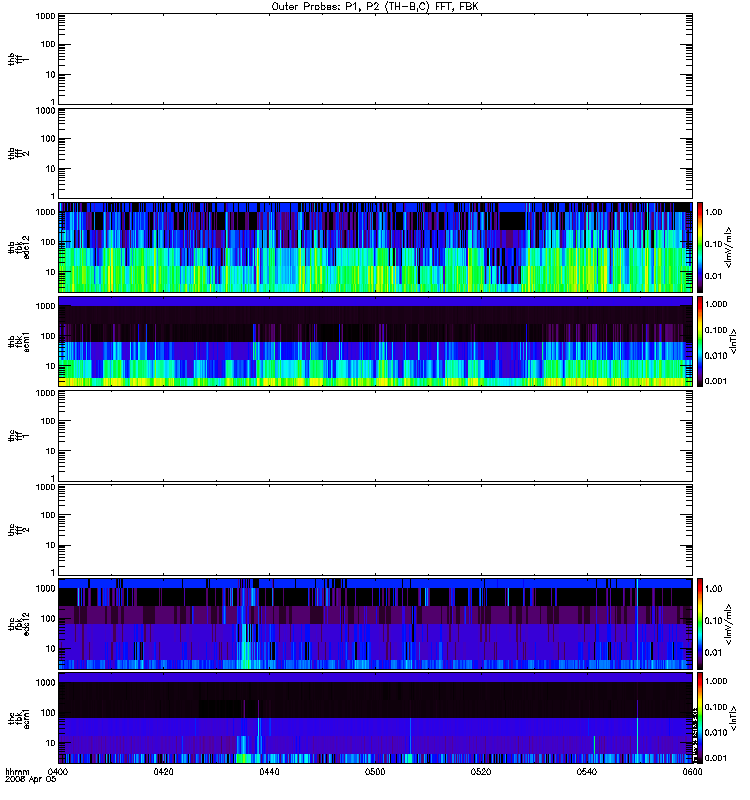Click the '0600' time axis label

pos(692,772)
